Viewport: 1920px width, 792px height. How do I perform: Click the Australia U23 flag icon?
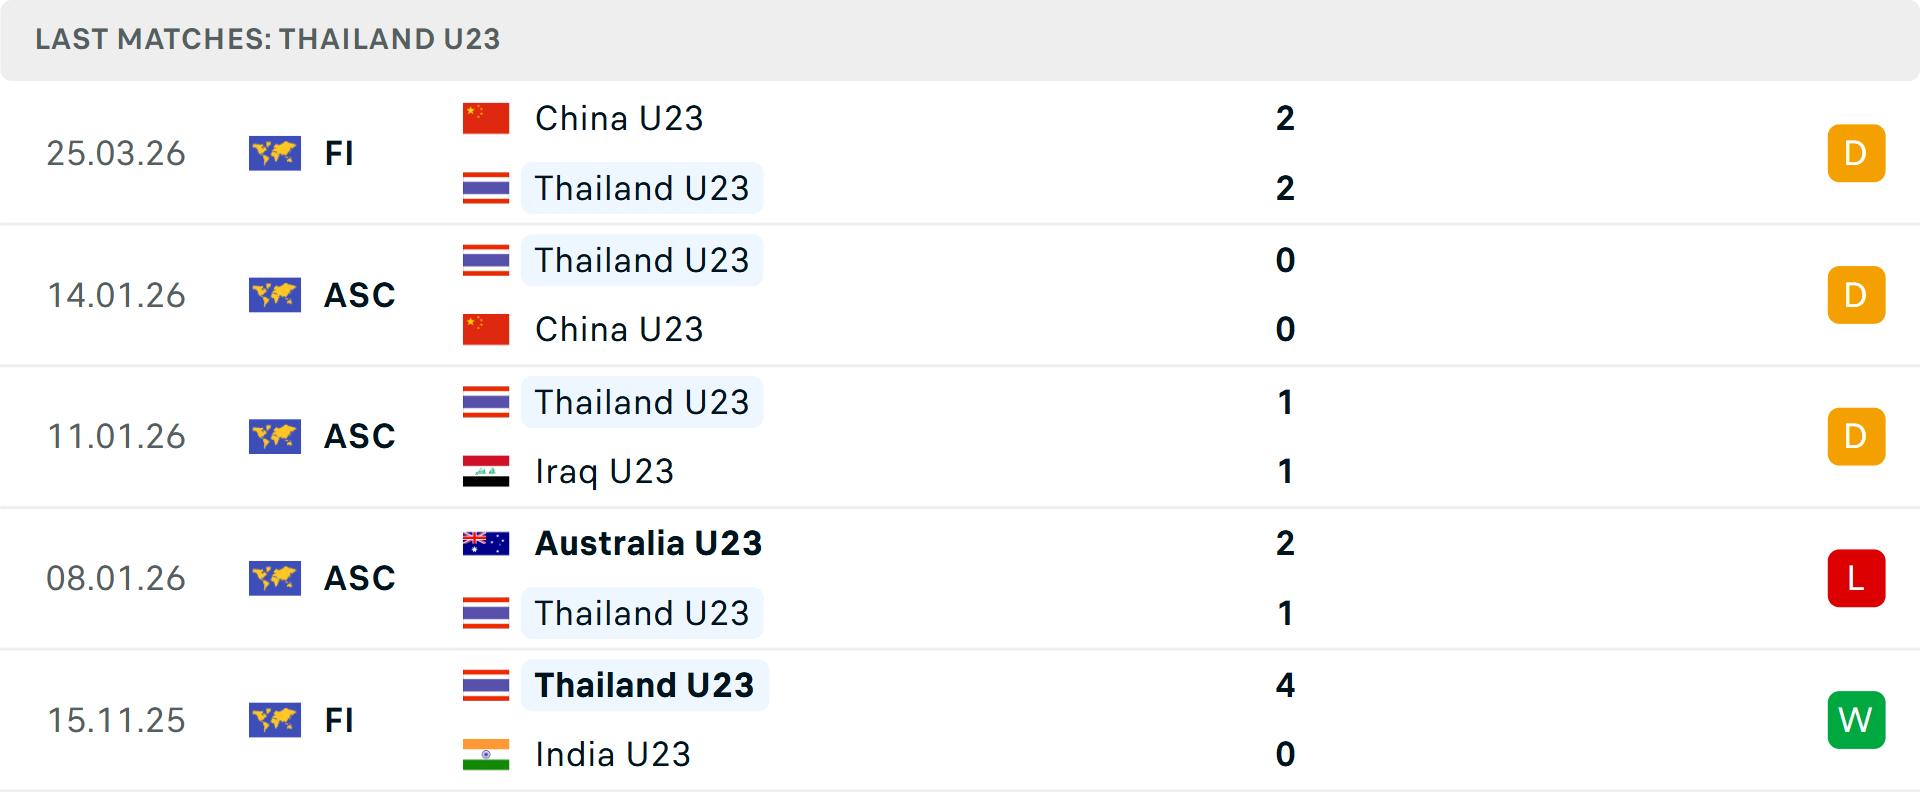[486, 543]
